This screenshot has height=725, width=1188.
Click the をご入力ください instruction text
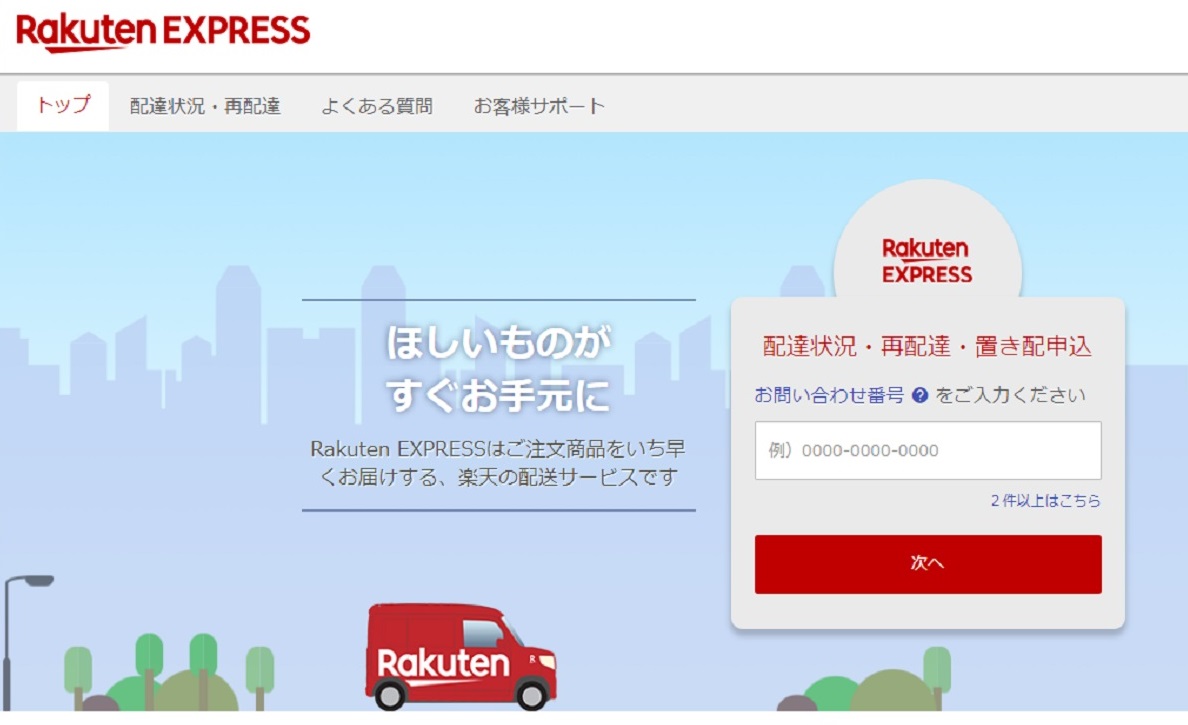click(x=1010, y=395)
